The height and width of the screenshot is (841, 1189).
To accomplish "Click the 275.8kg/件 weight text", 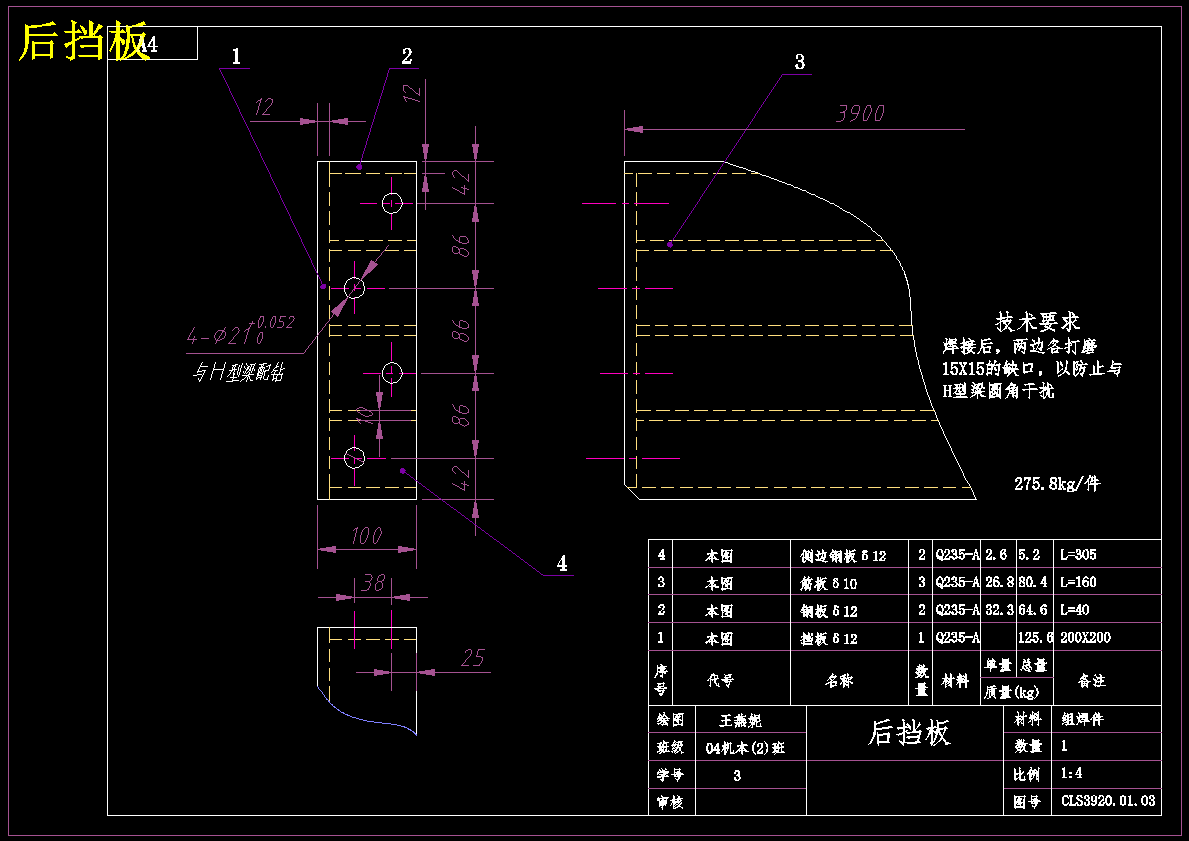I will [1057, 484].
